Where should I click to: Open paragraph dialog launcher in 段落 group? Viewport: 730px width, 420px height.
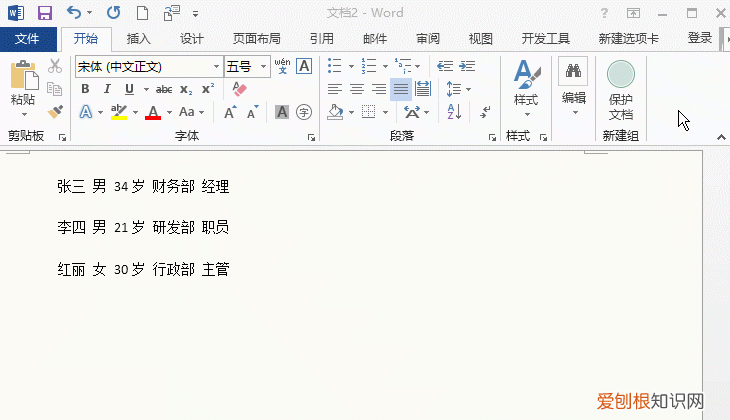[x=492, y=137]
